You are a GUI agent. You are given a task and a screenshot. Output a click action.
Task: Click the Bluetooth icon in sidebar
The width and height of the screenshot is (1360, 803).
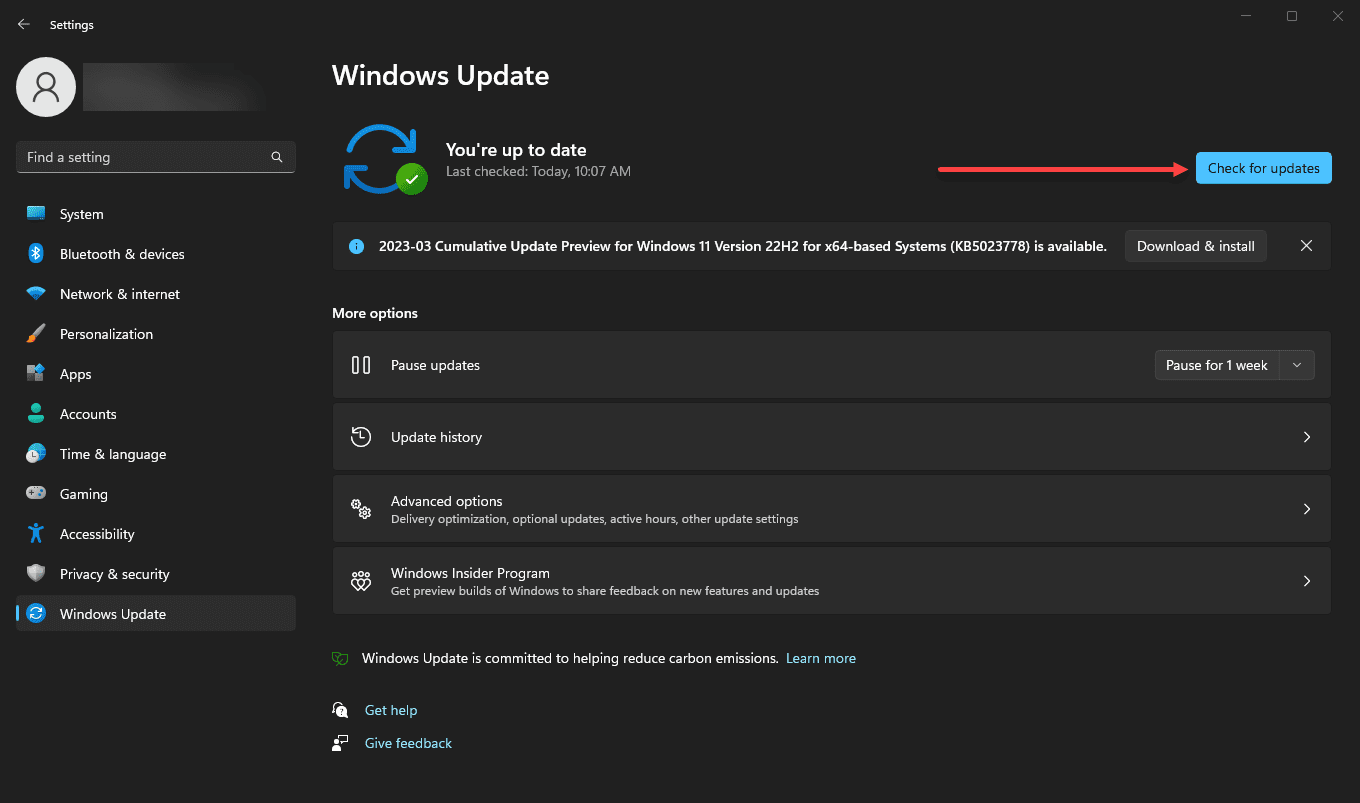coord(36,254)
